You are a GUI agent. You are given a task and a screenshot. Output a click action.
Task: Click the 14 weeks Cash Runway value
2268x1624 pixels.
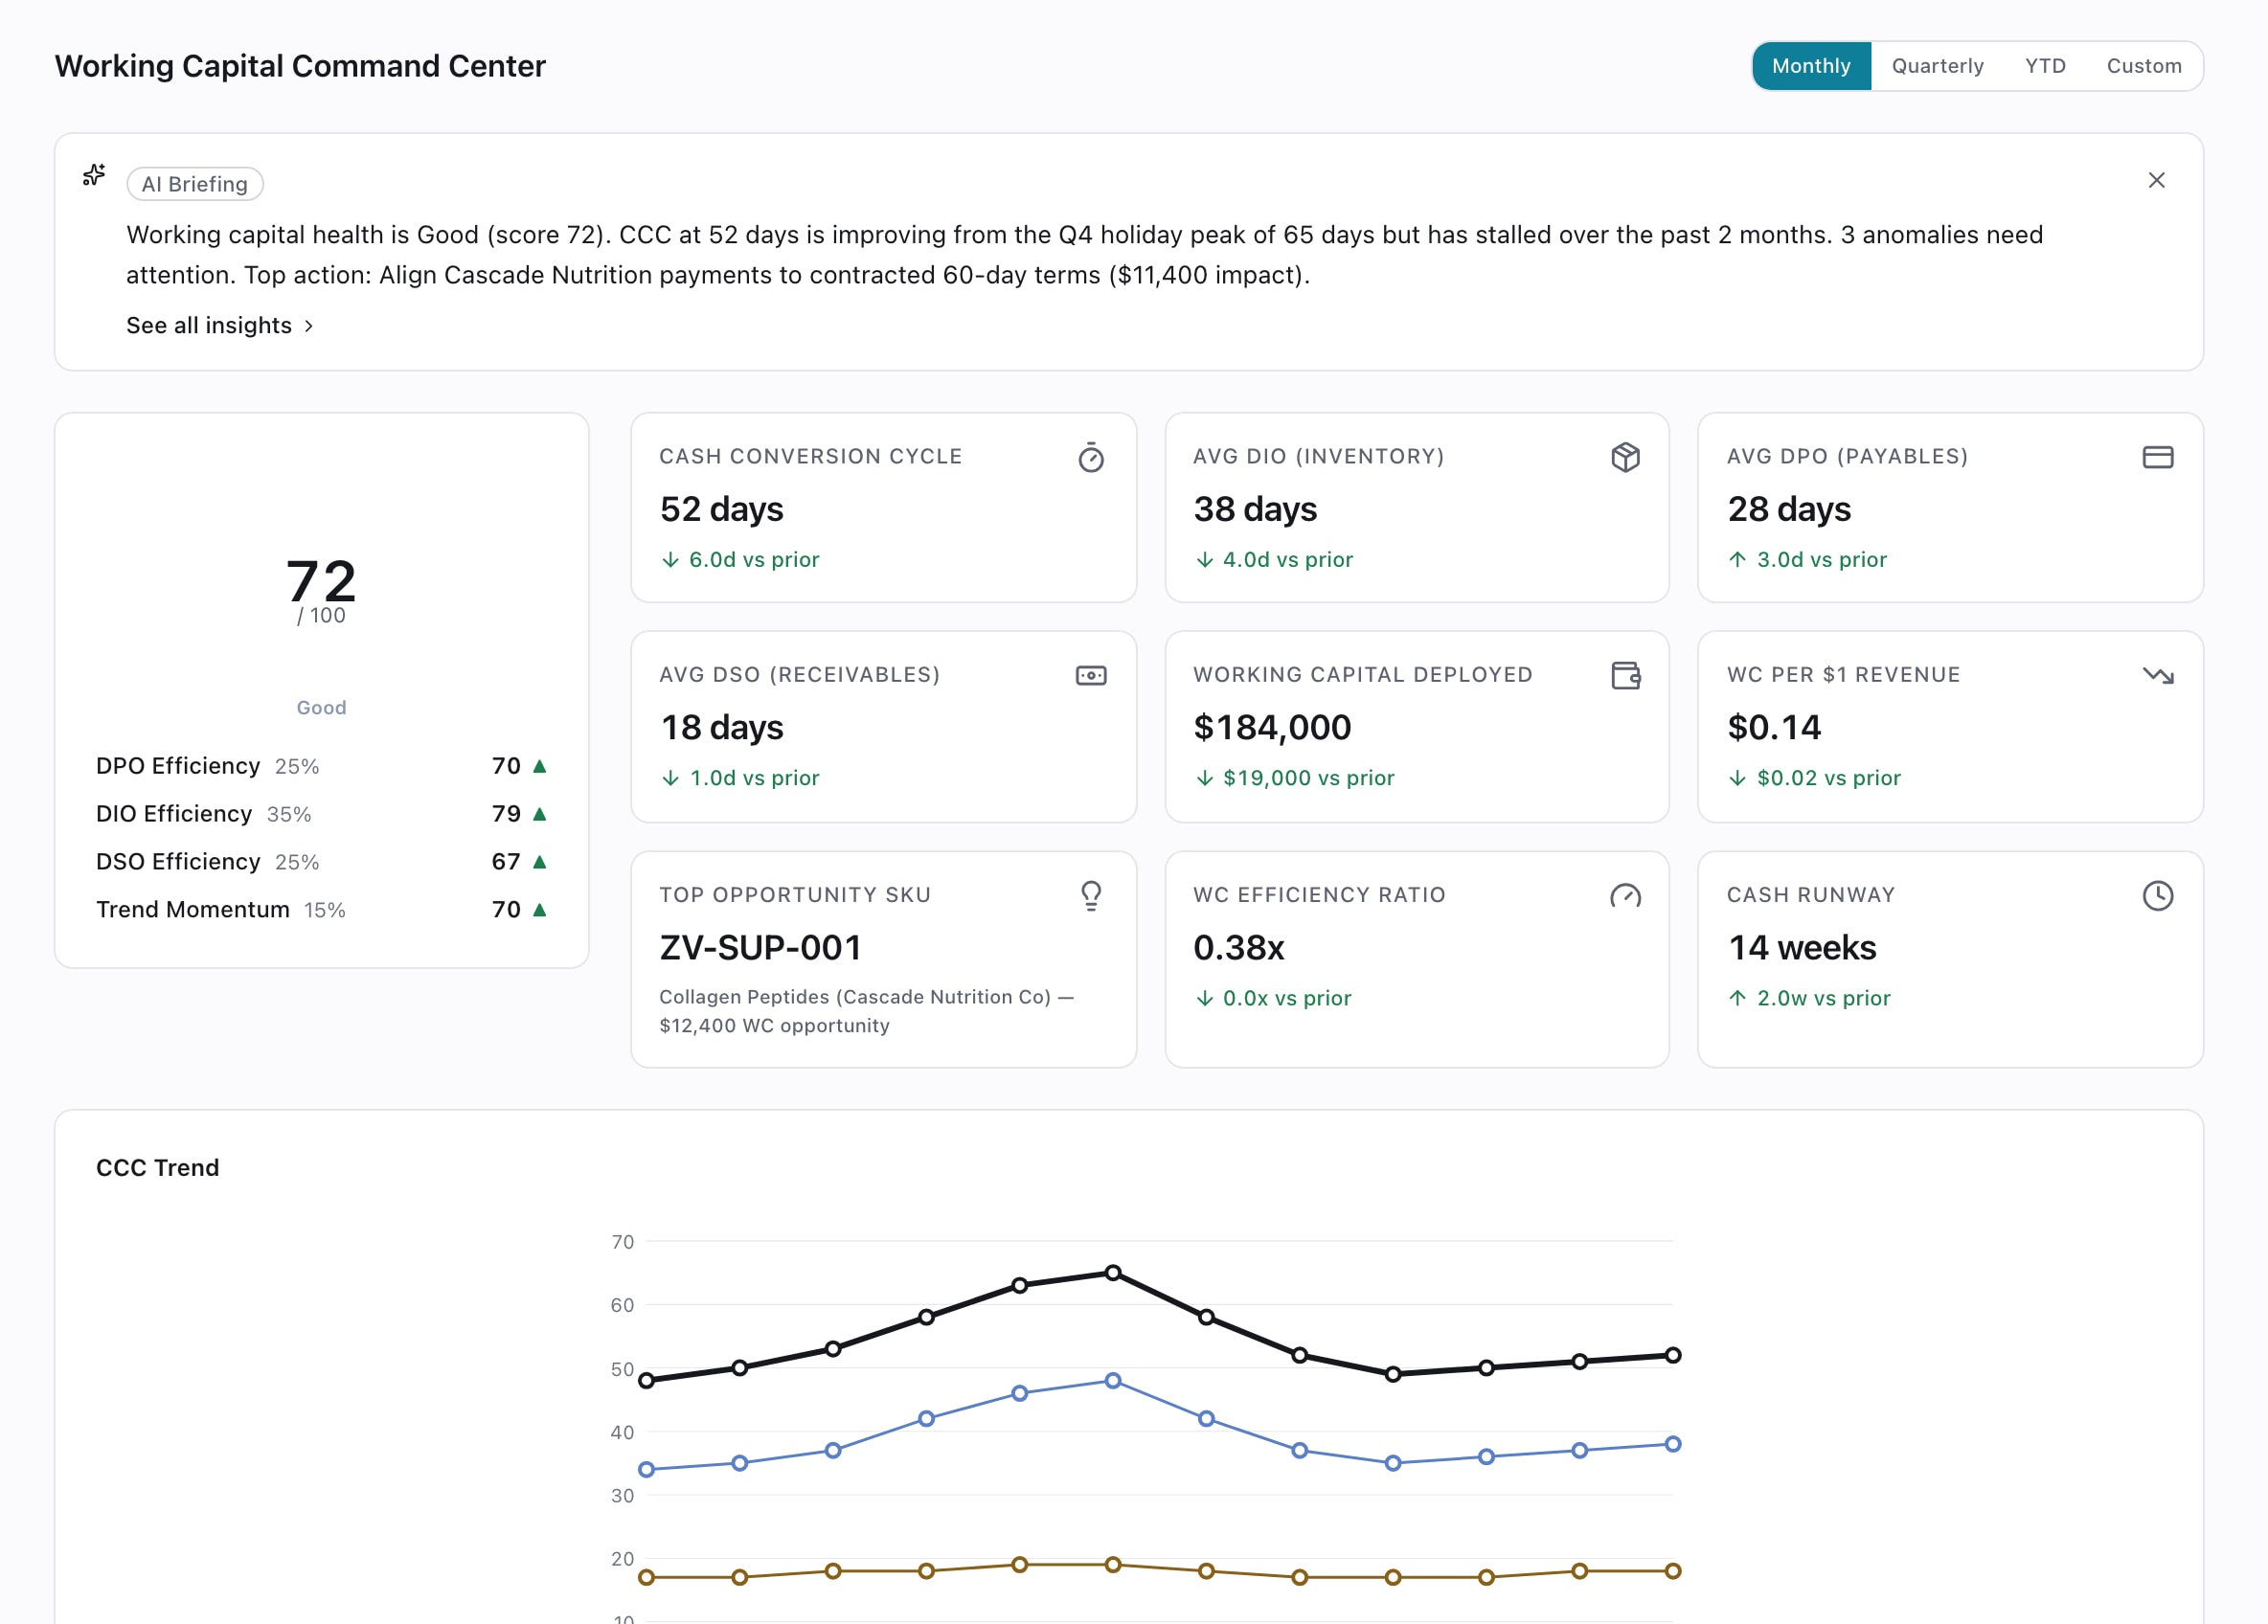click(1802, 947)
